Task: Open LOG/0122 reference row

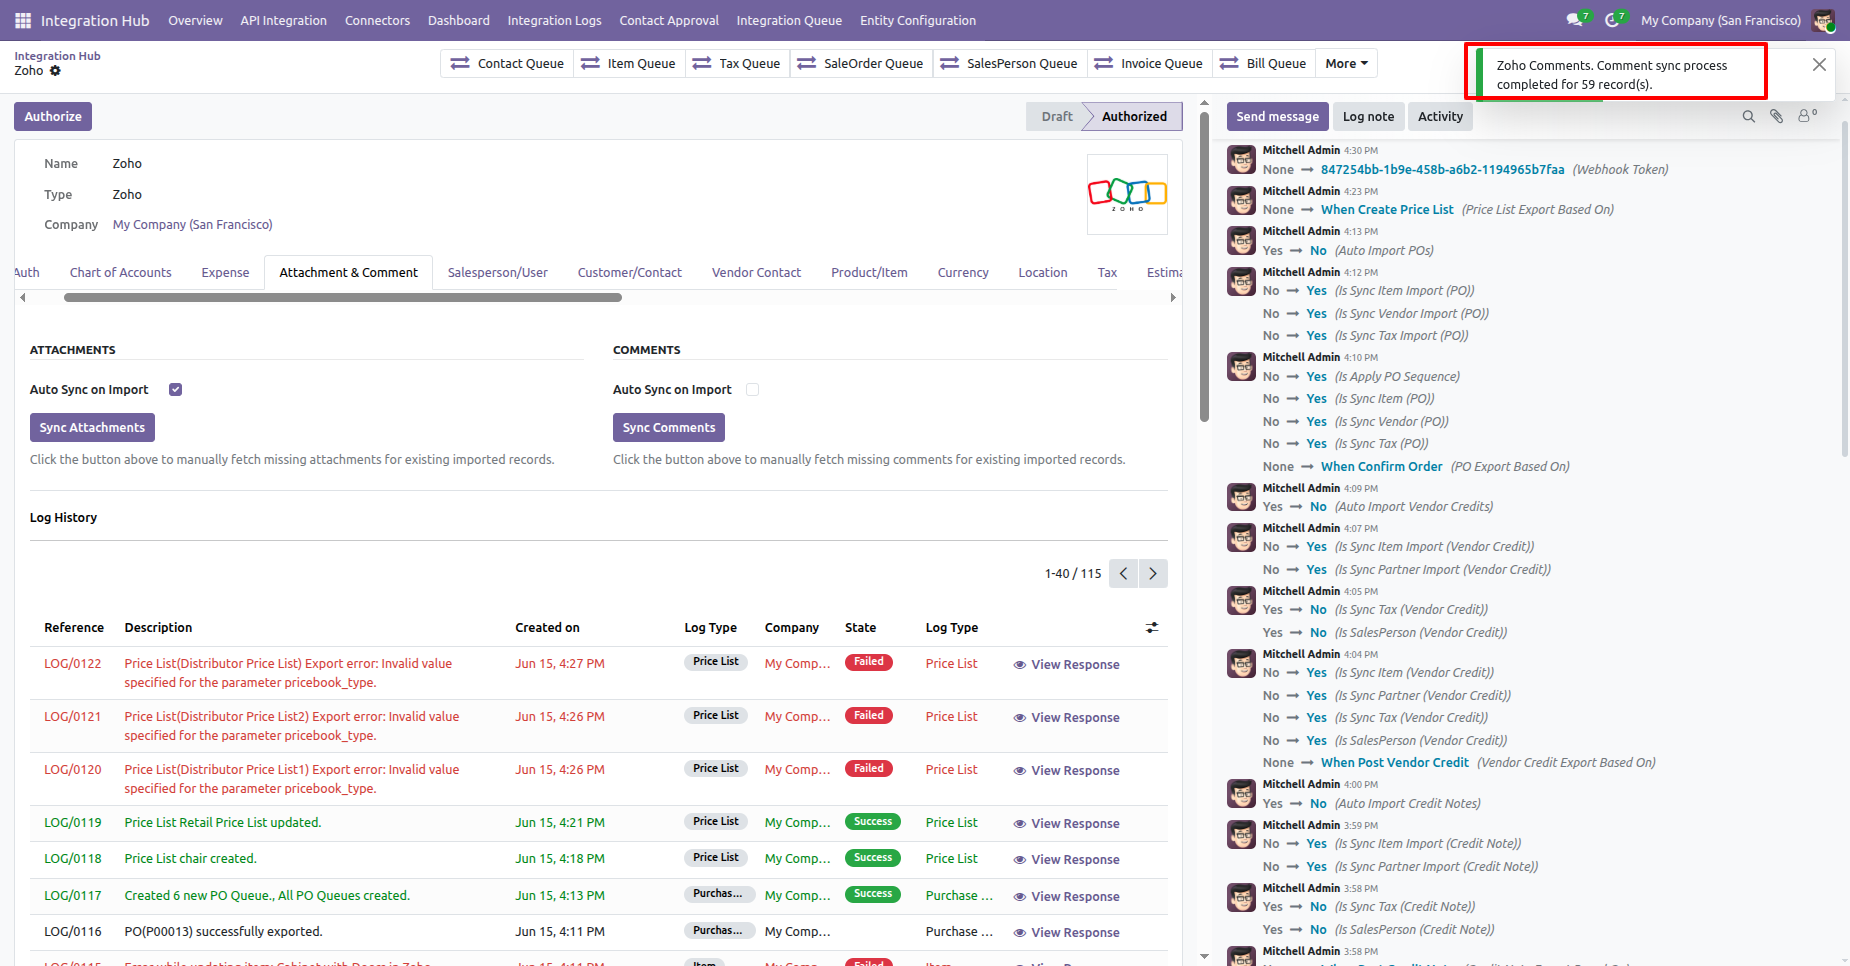Action: 73,664
